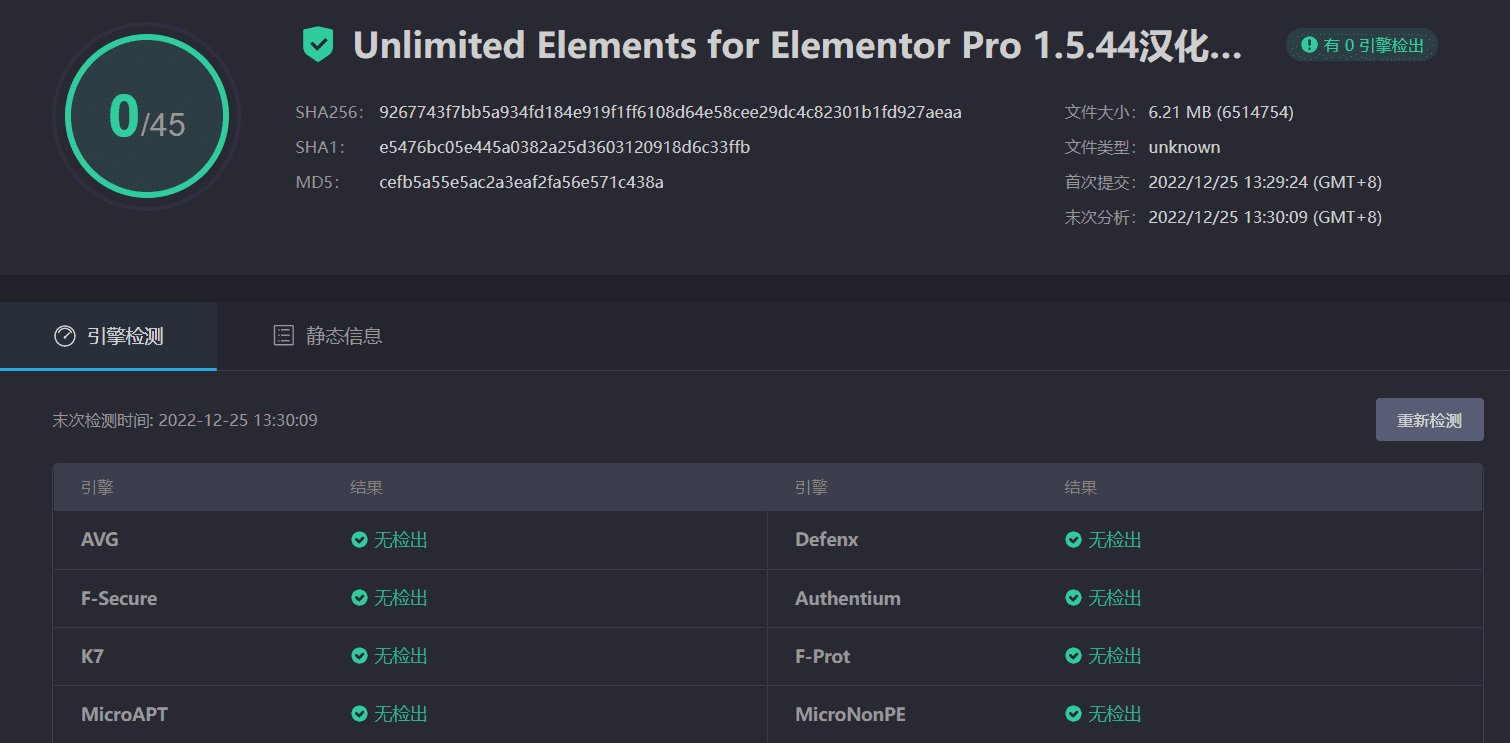The height and width of the screenshot is (743, 1510).
Task: Click the F-Secure engine name
Action: [x=119, y=598]
